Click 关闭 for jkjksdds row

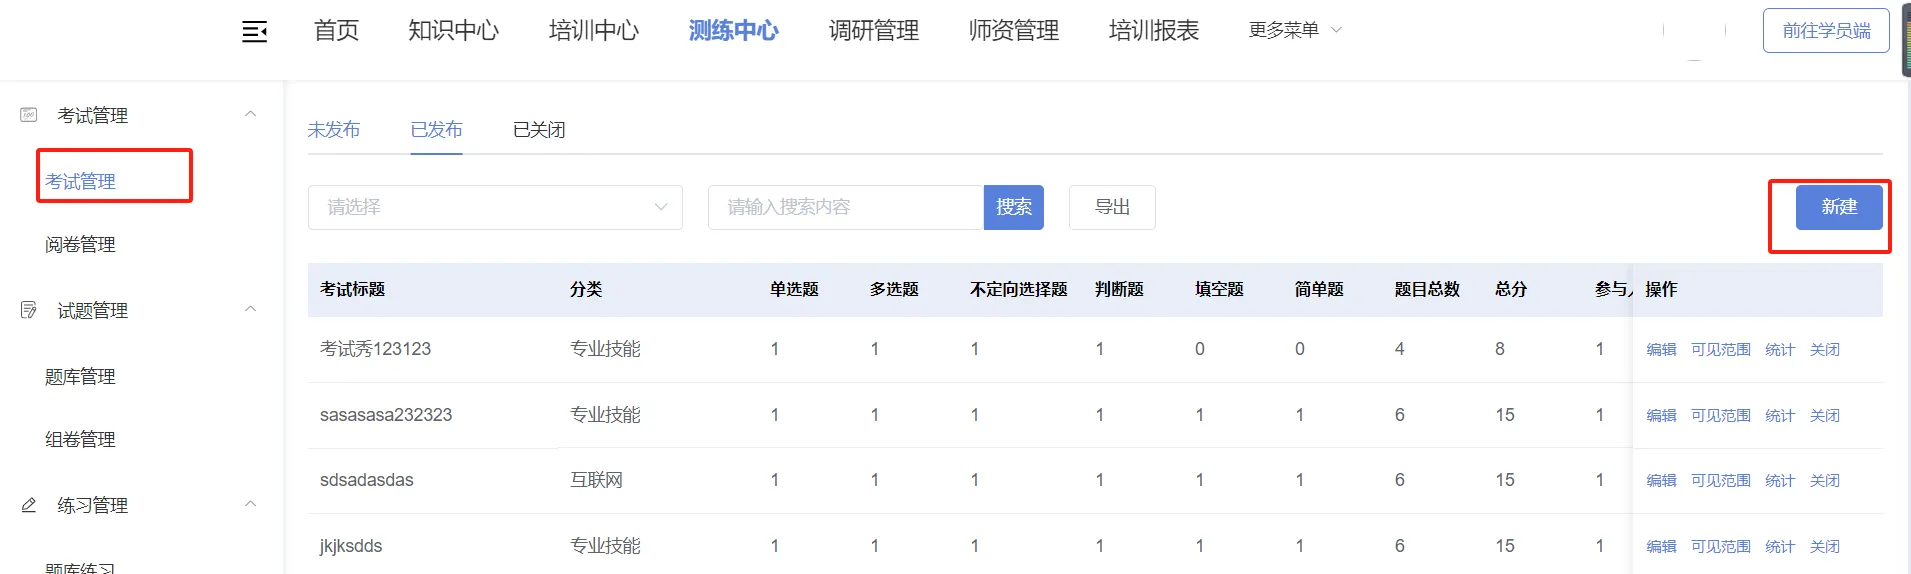tap(1825, 547)
